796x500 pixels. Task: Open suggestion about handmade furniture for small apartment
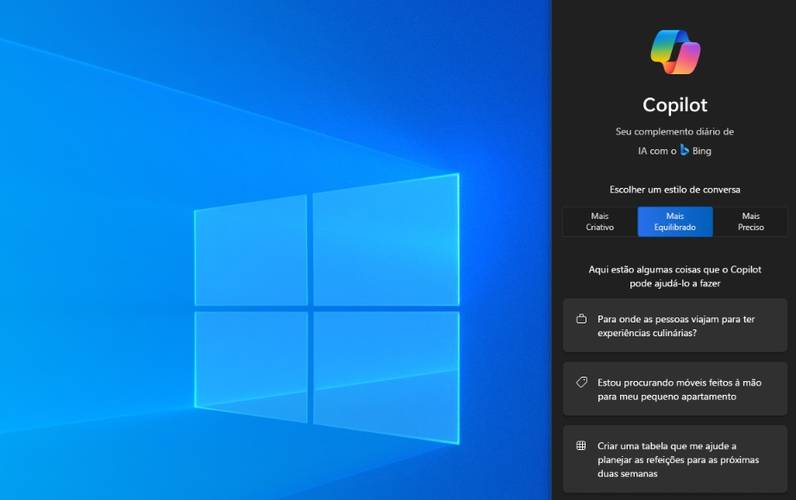tap(675, 389)
